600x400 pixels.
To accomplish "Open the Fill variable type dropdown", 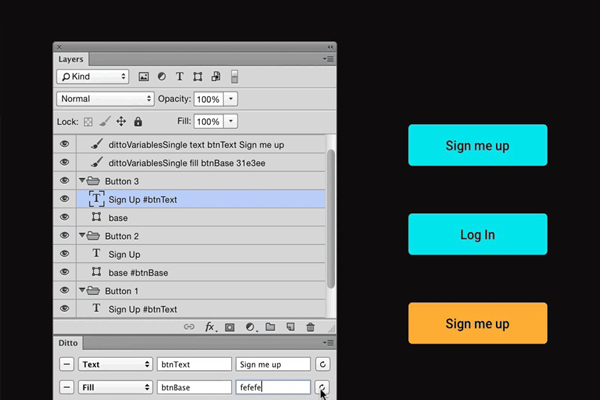I will [x=115, y=387].
